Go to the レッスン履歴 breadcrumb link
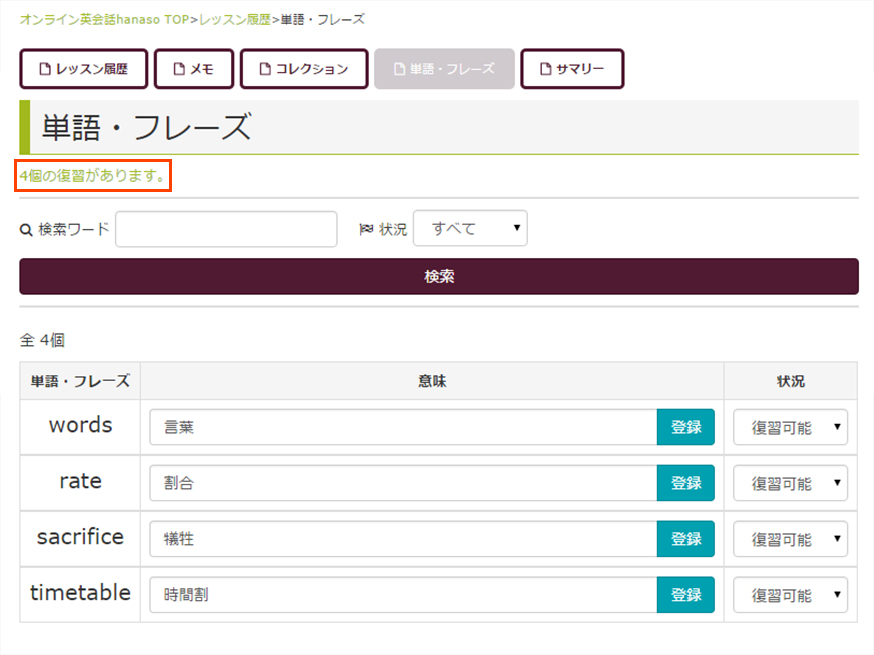 point(235,20)
